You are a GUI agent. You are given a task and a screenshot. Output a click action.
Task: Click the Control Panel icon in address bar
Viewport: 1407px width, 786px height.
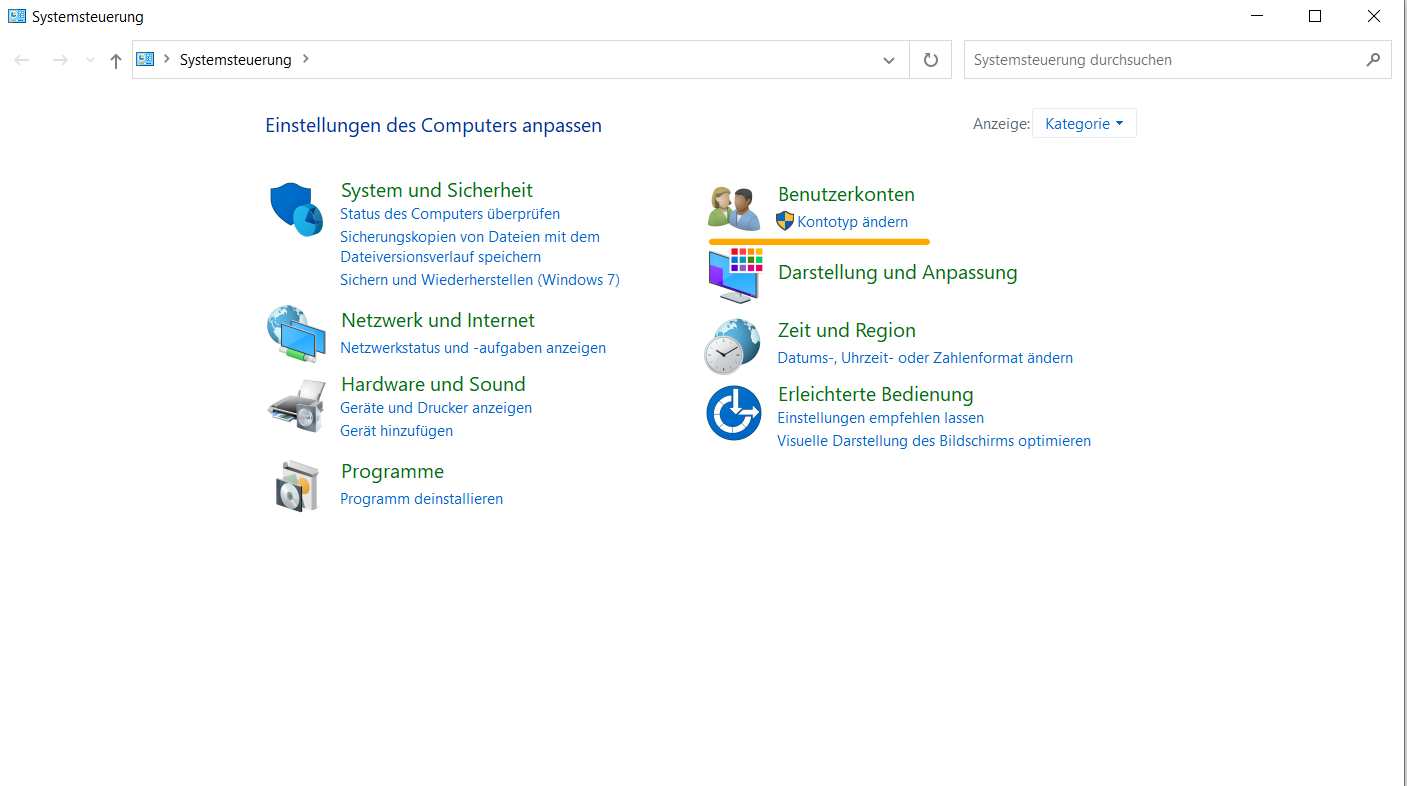(144, 59)
